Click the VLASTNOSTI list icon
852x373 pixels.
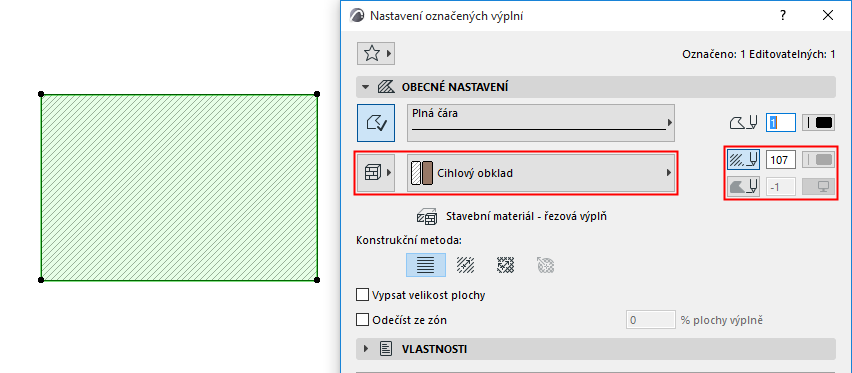coord(385,349)
